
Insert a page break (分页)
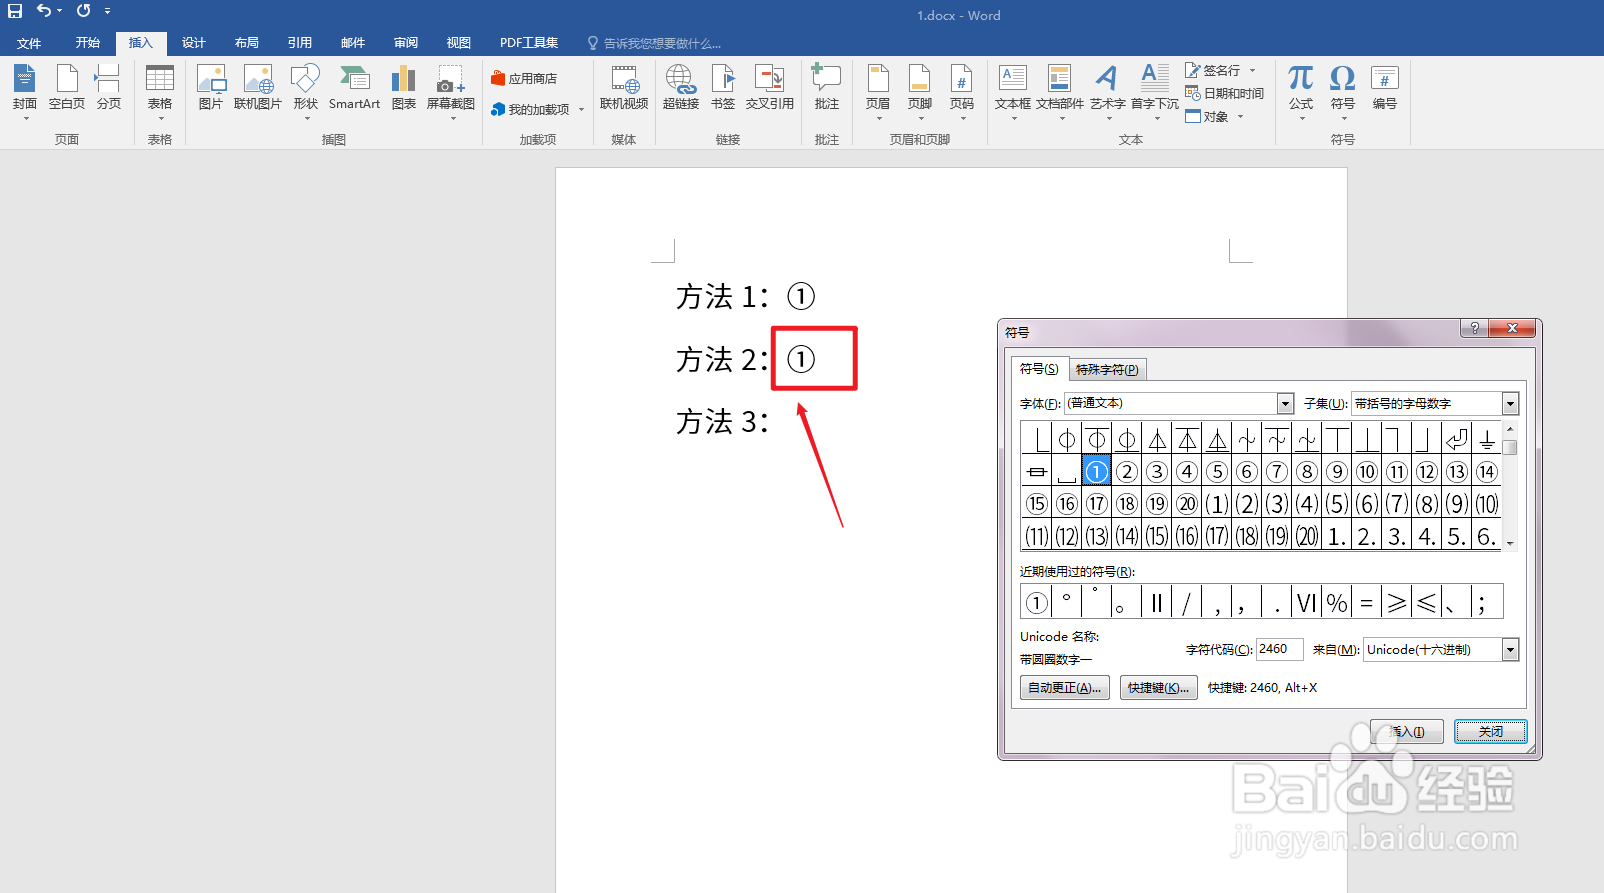click(x=108, y=88)
